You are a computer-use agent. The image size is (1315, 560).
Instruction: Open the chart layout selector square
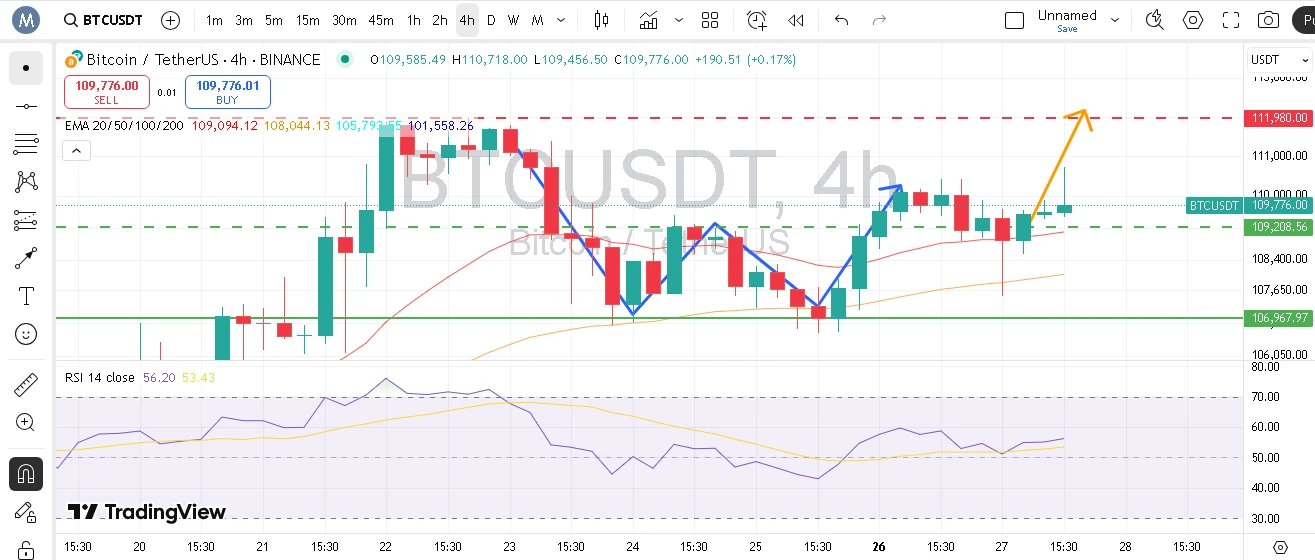[1014, 20]
